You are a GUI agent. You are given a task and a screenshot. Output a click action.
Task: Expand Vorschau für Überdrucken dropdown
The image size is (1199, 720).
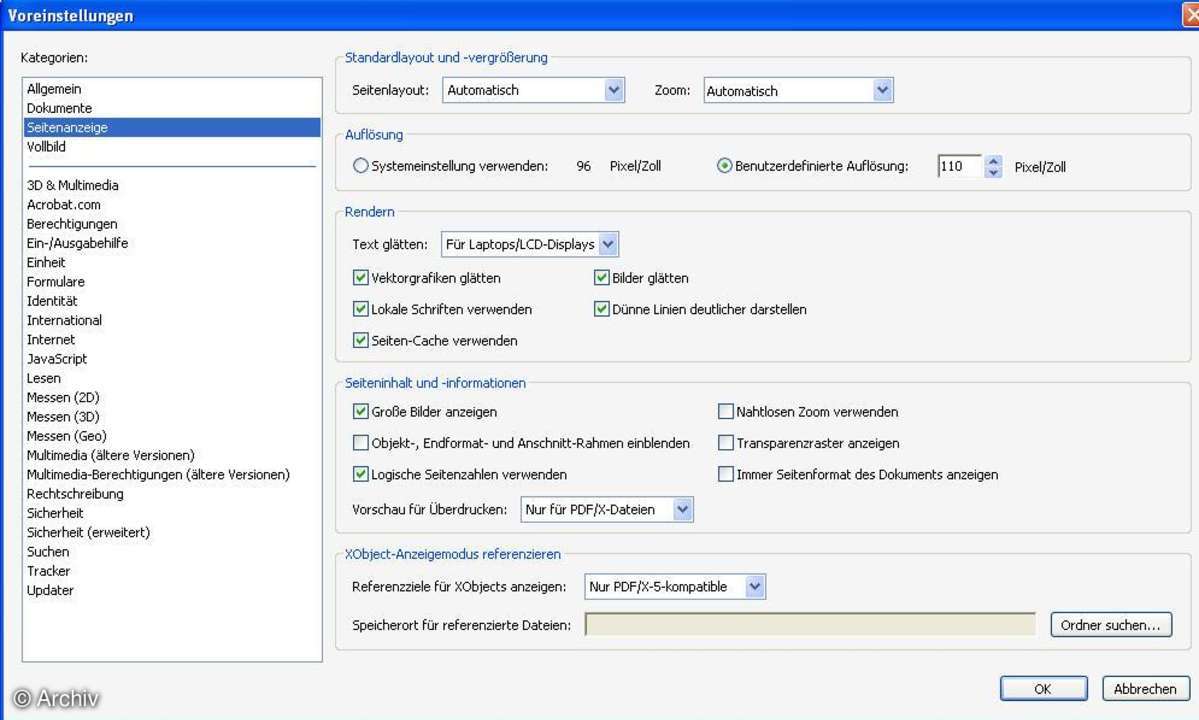682,510
